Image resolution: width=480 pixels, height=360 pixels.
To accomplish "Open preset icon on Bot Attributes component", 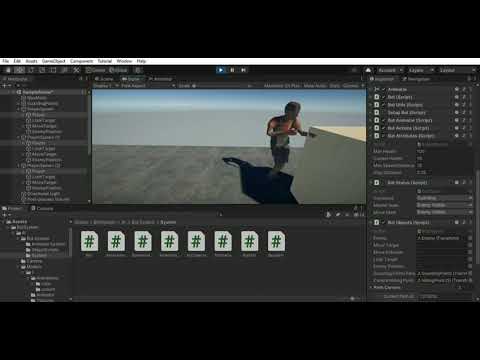I will click(464, 136).
